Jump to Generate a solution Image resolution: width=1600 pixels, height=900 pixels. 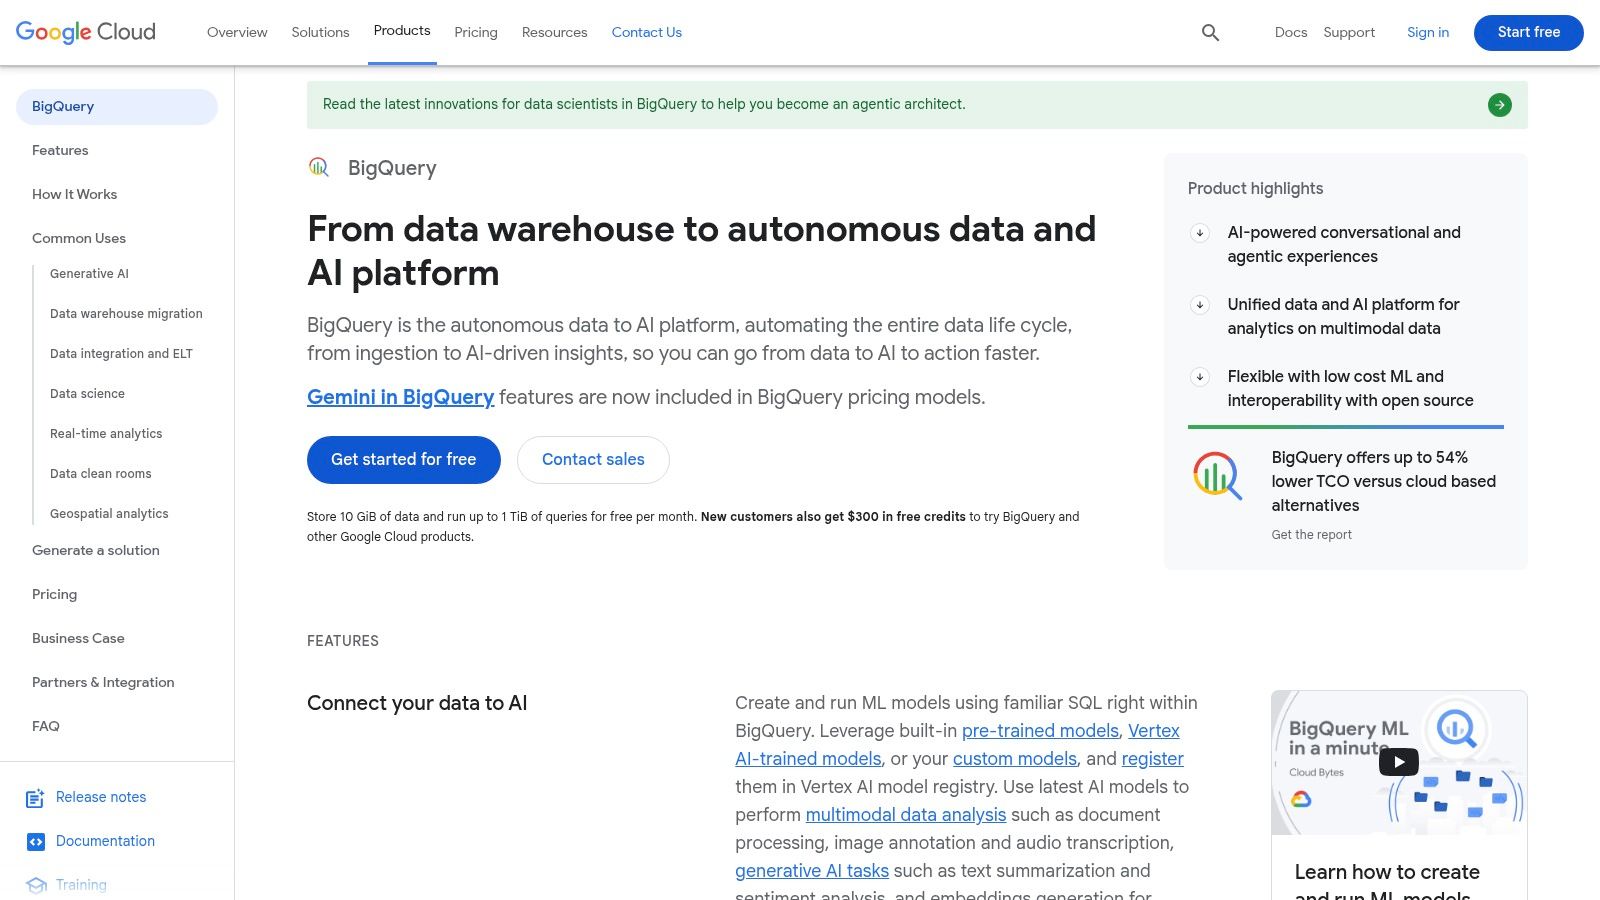(x=96, y=551)
